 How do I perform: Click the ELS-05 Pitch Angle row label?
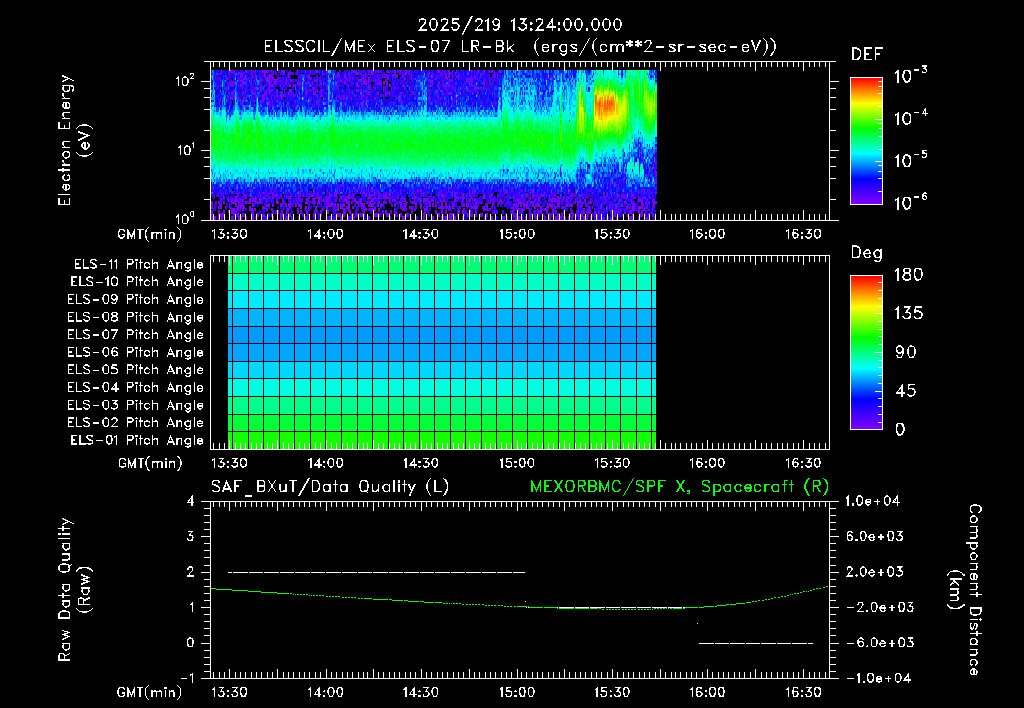(135, 370)
